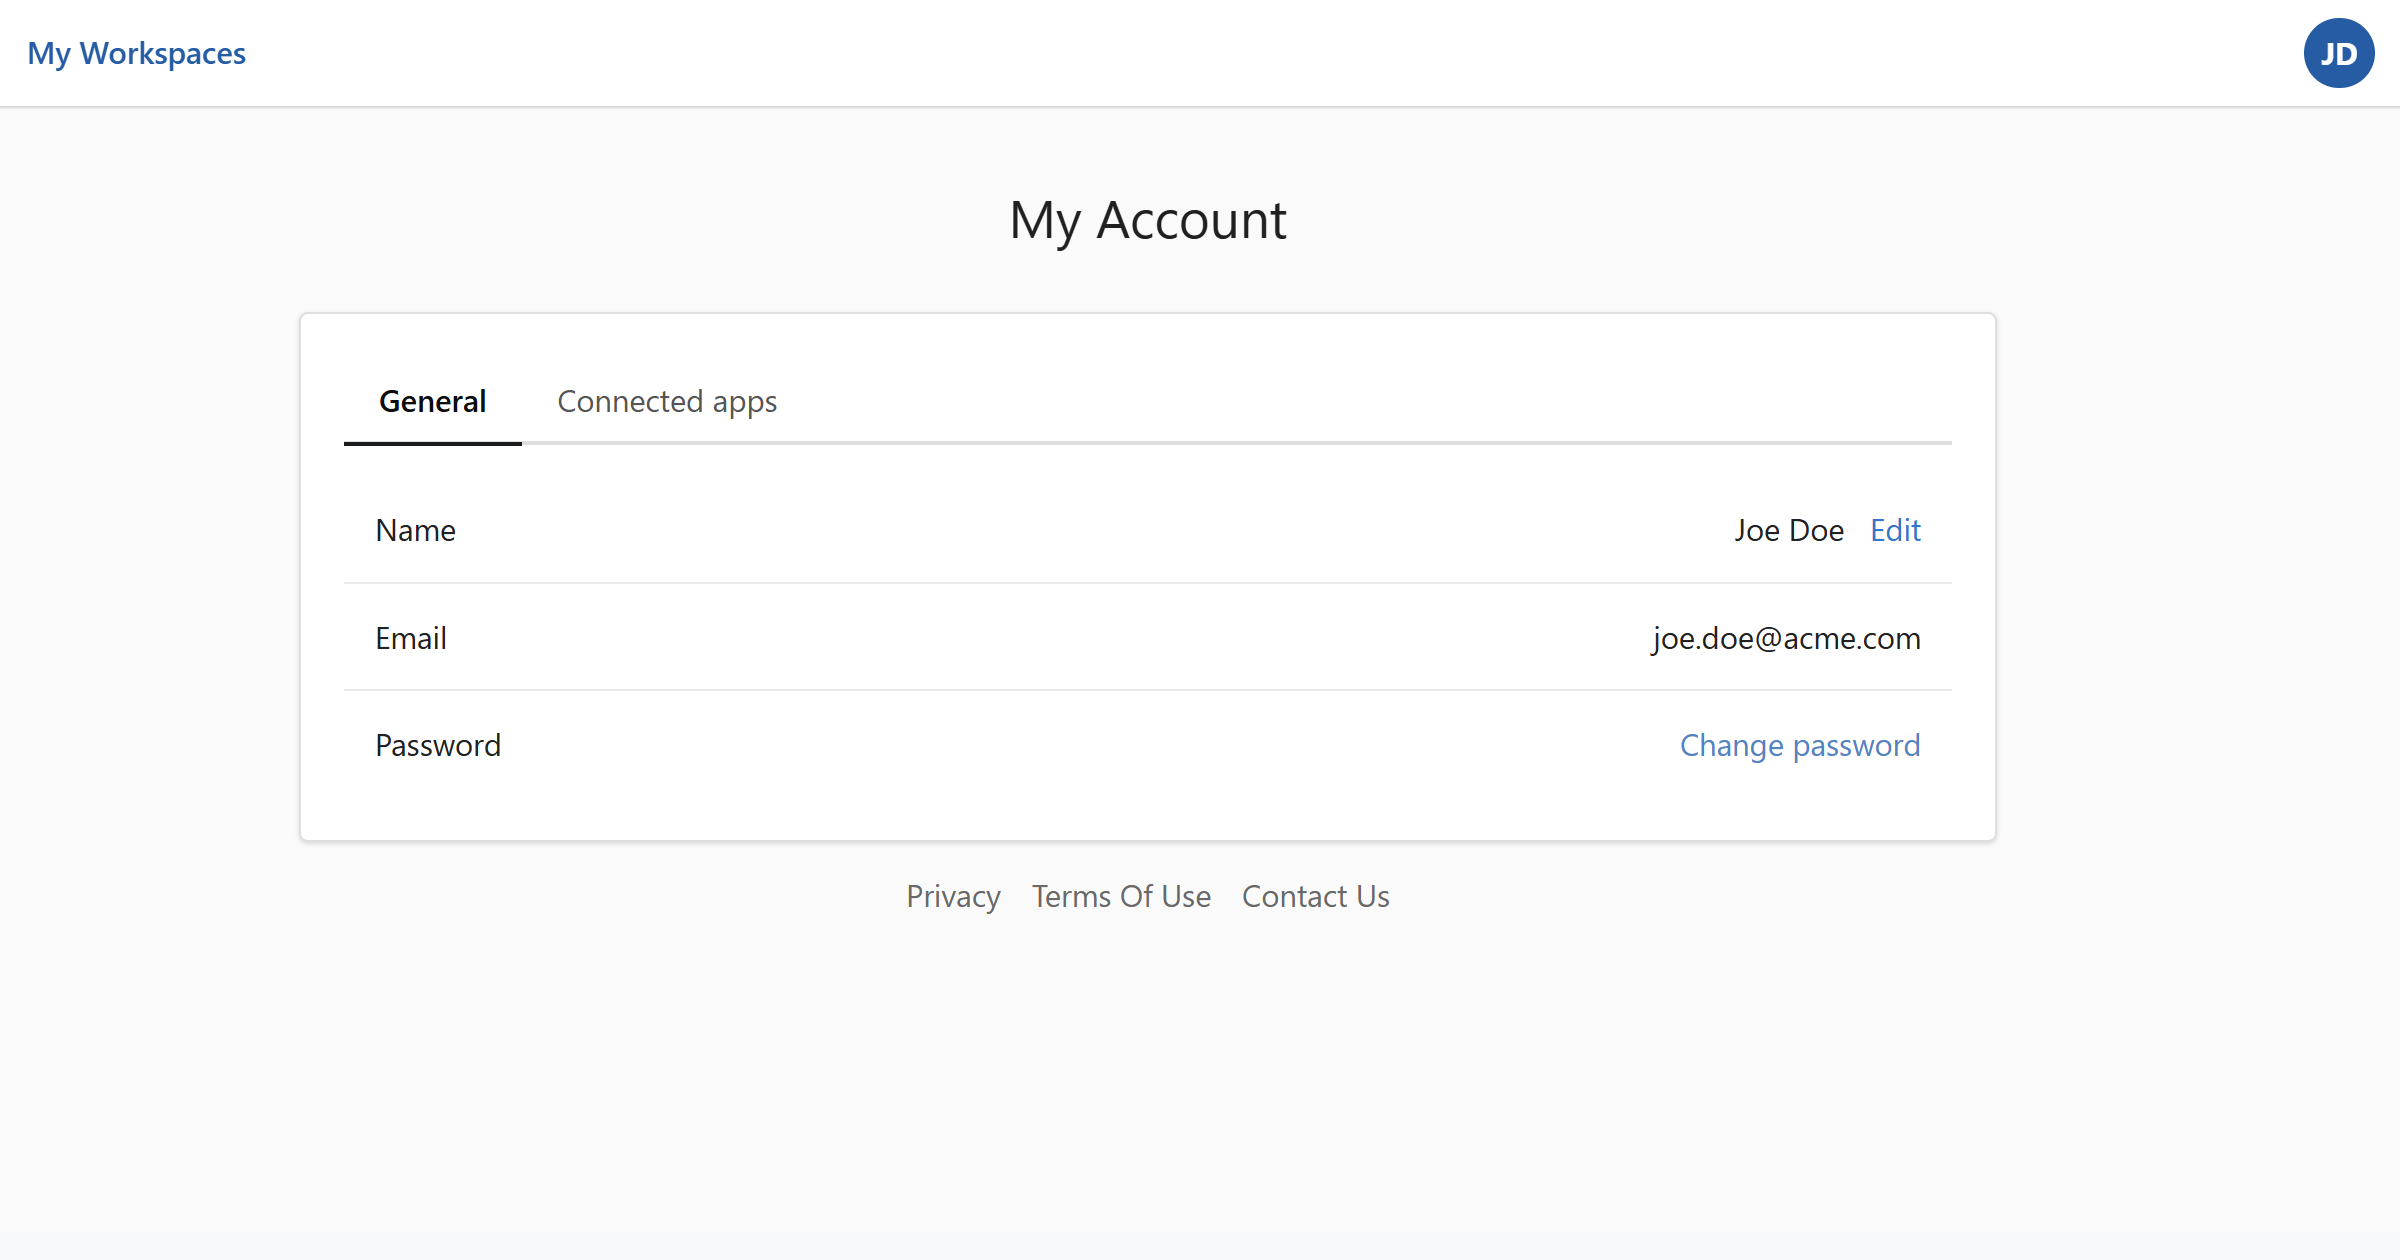Click the Name row label
This screenshot has height=1260, width=2400.
pos(415,530)
